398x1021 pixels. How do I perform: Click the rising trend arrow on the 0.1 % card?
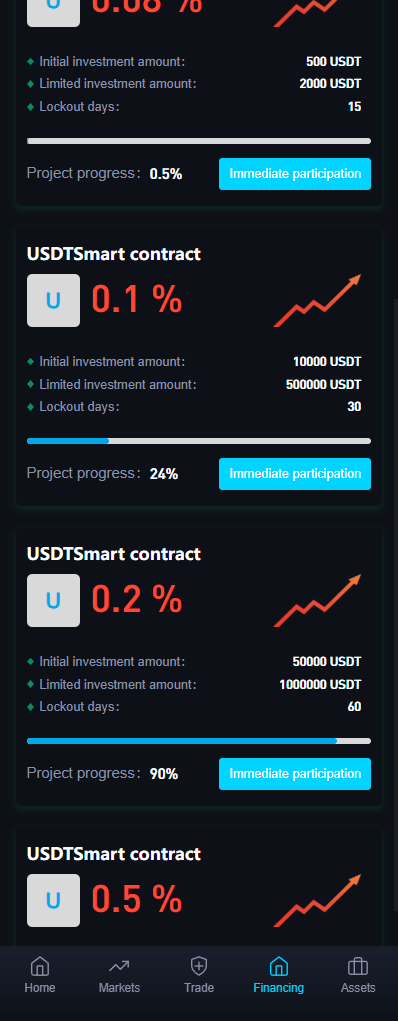(x=317, y=300)
